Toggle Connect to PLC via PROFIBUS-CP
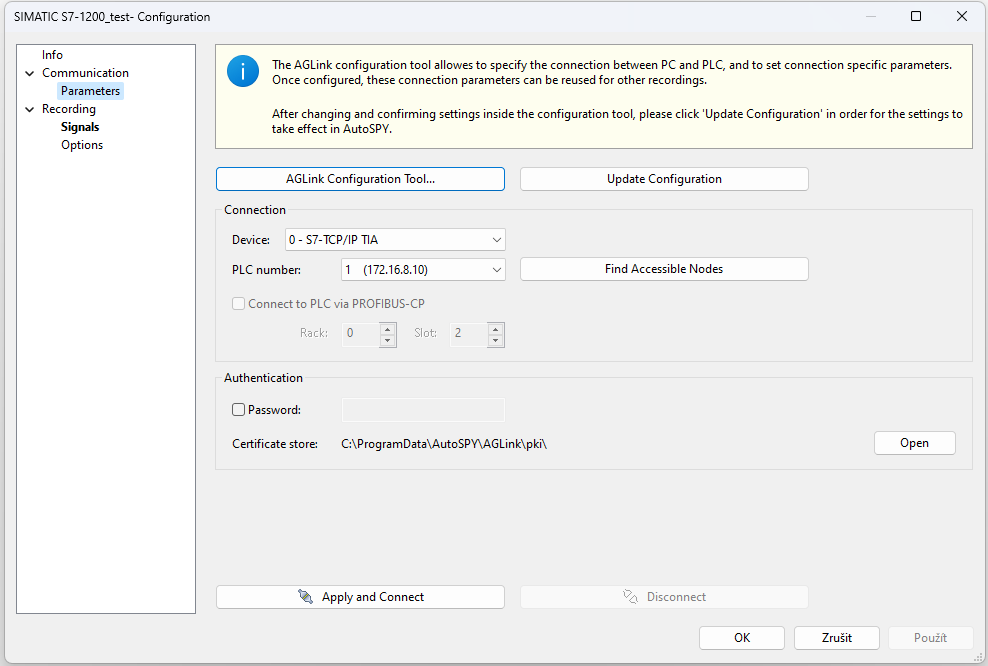 click(x=238, y=304)
